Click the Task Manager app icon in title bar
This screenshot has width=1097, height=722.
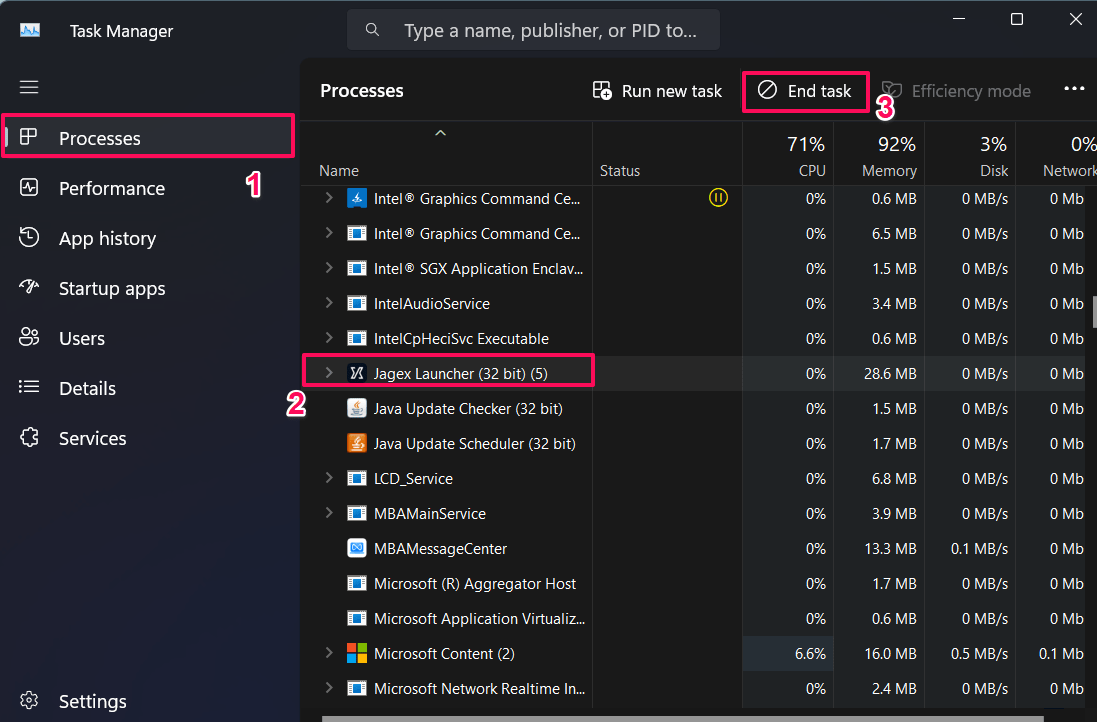coord(29,30)
